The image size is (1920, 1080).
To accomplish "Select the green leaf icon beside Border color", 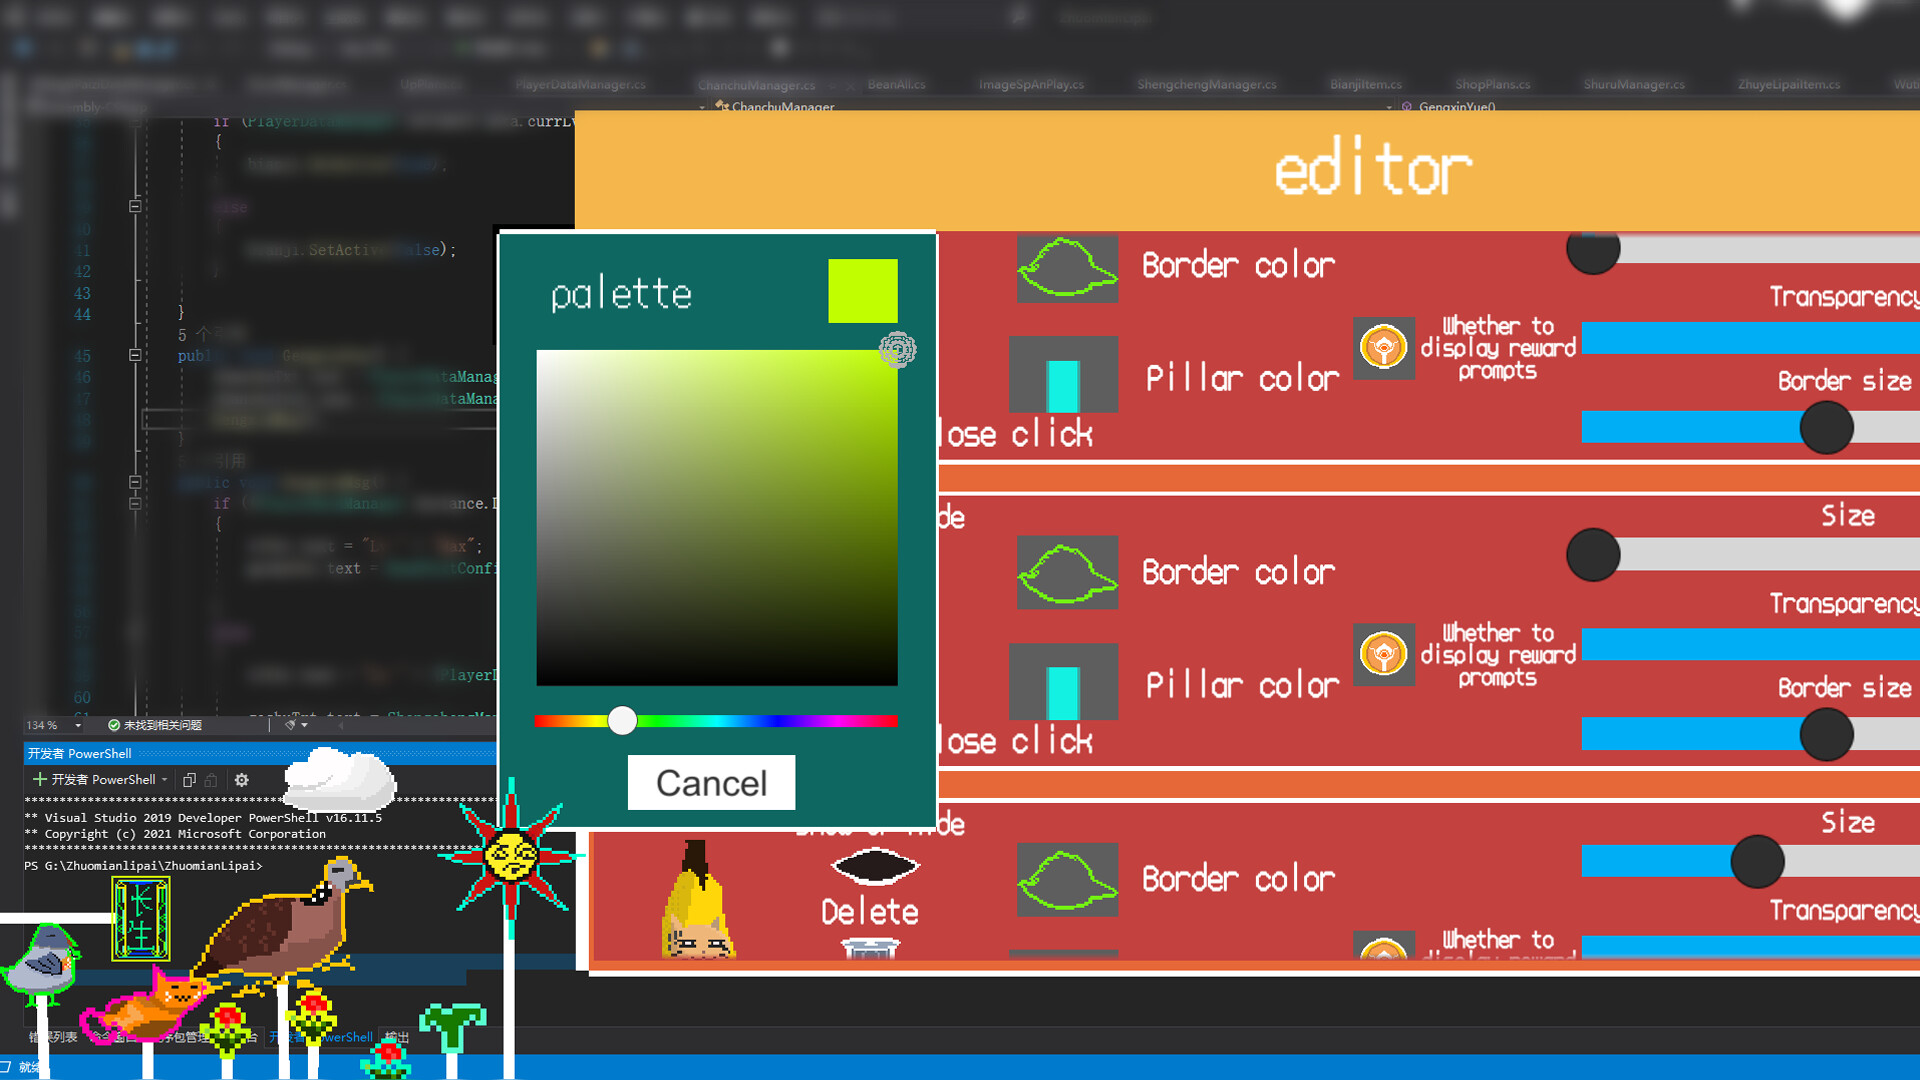I will point(1066,267).
